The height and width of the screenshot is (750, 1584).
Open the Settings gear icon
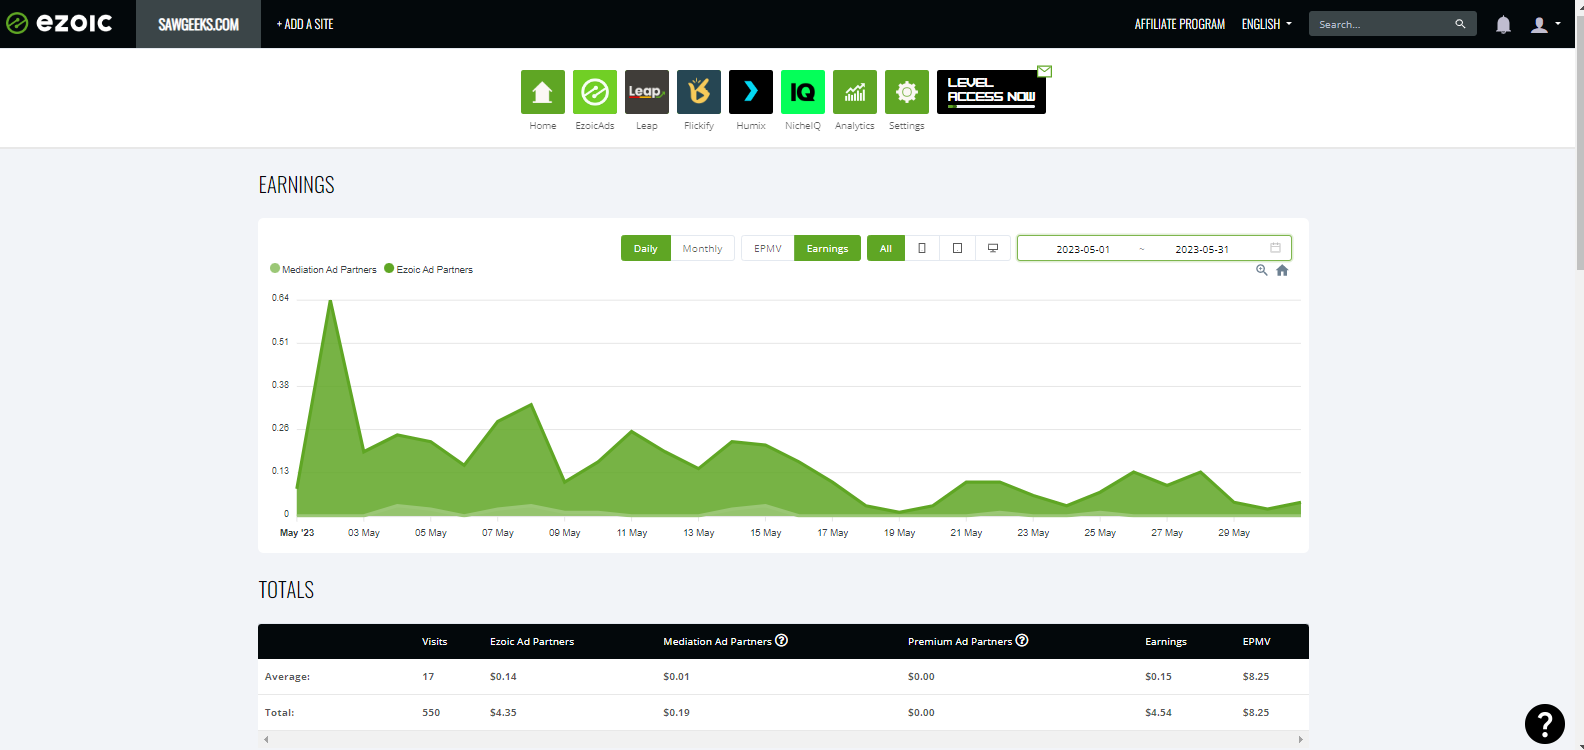(907, 92)
